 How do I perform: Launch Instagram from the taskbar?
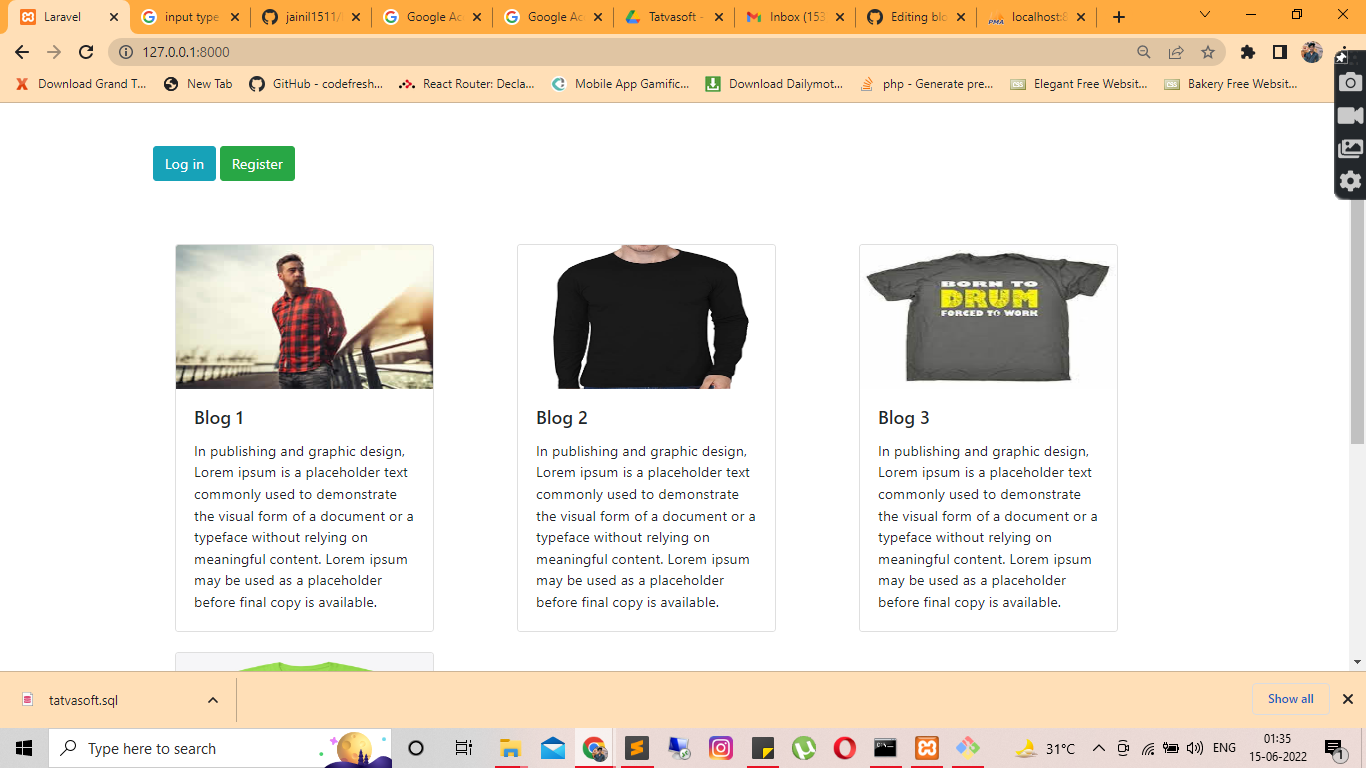click(722, 748)
